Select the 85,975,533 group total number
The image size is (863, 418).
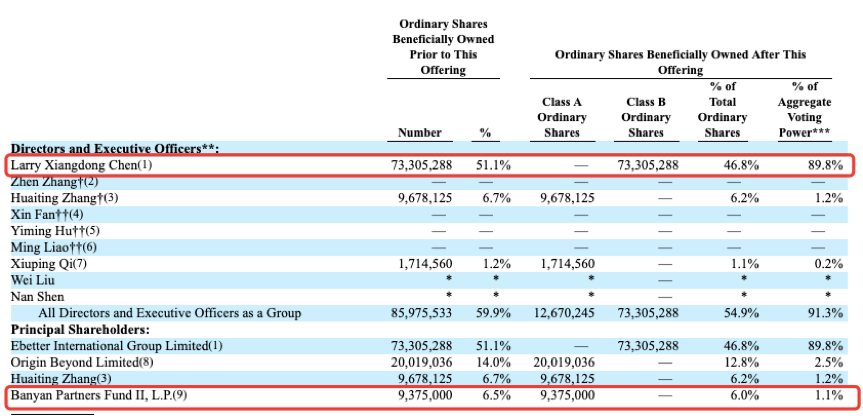[x=420, y=313]
